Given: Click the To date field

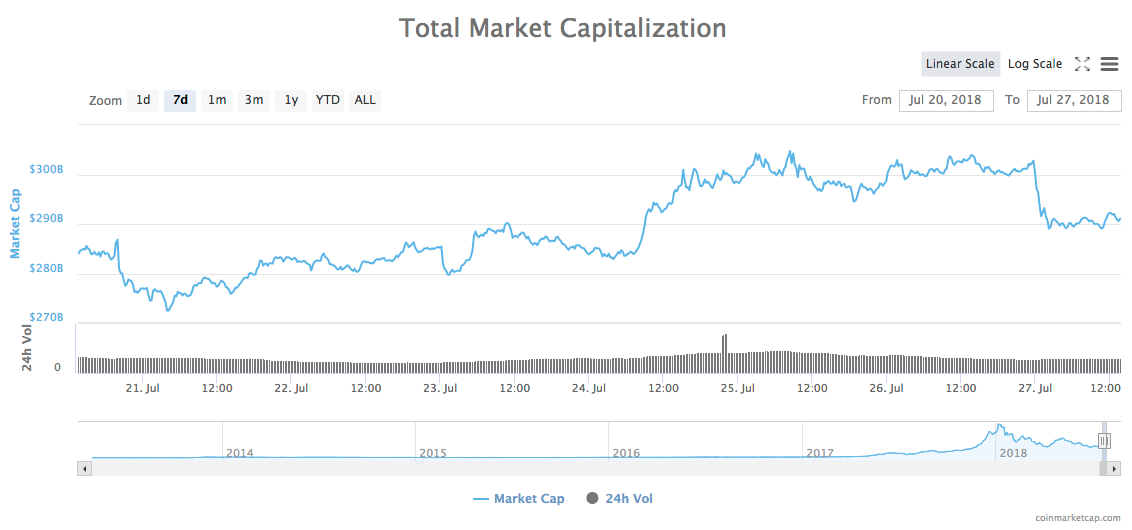Looking at the screenshot, I should pos(1074,100).
